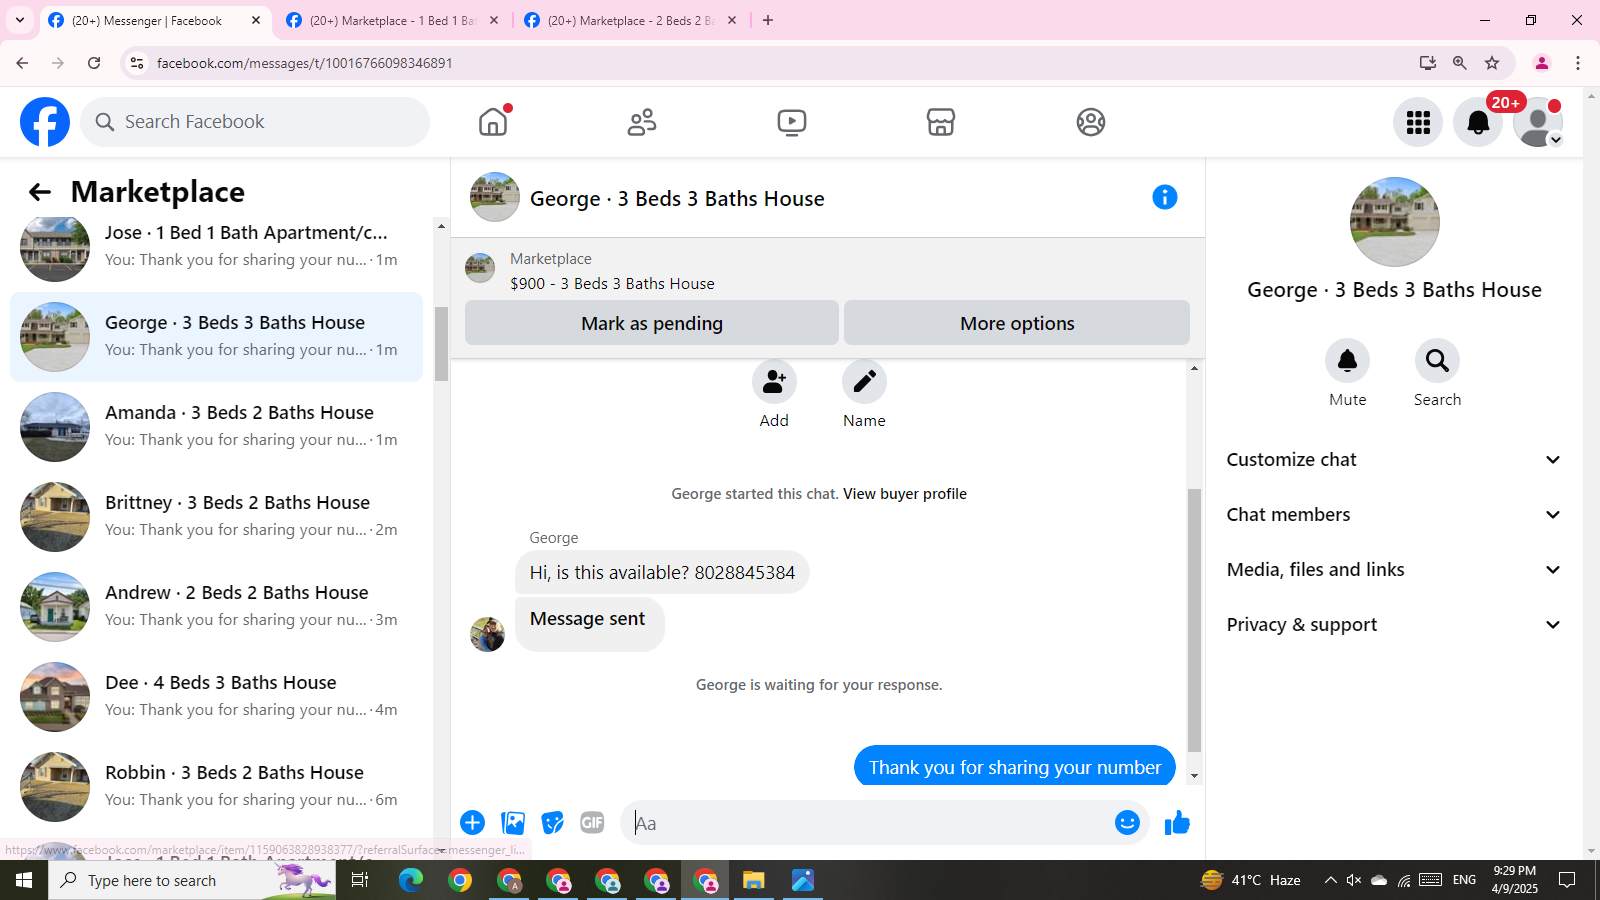Image resolution: width=1600 pixels, height=900 pixels.
Task: Mute the conversation with bell icon
Action: click(x=1348, y=361)
